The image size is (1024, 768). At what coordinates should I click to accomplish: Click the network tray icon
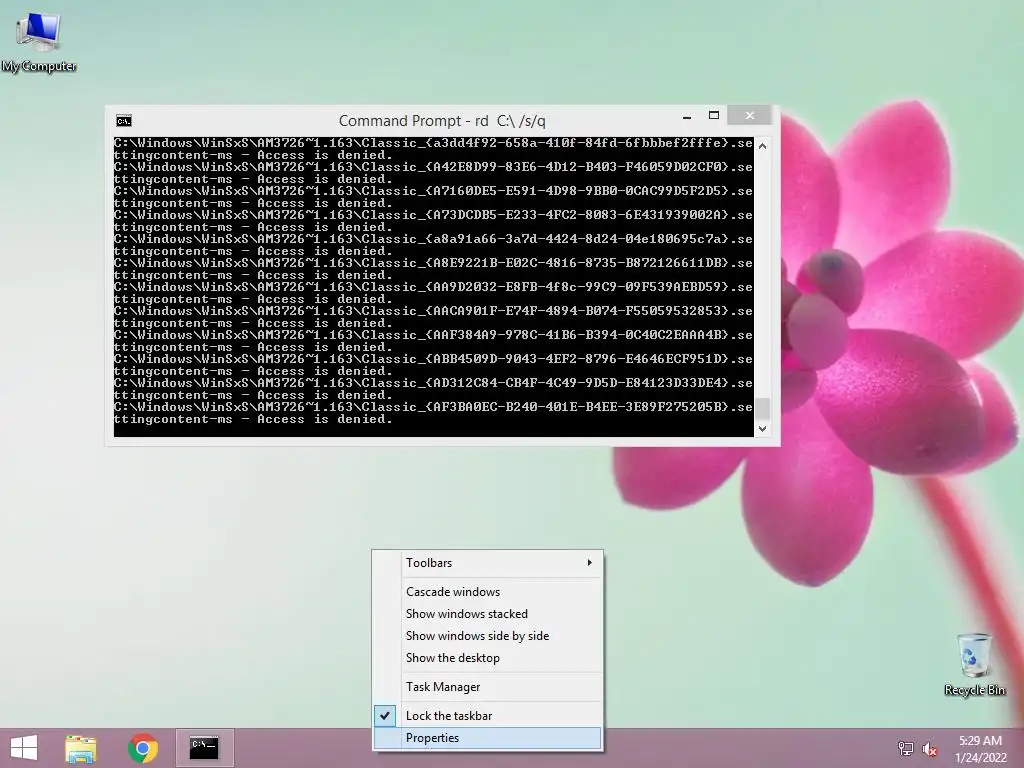pos(905,748)
